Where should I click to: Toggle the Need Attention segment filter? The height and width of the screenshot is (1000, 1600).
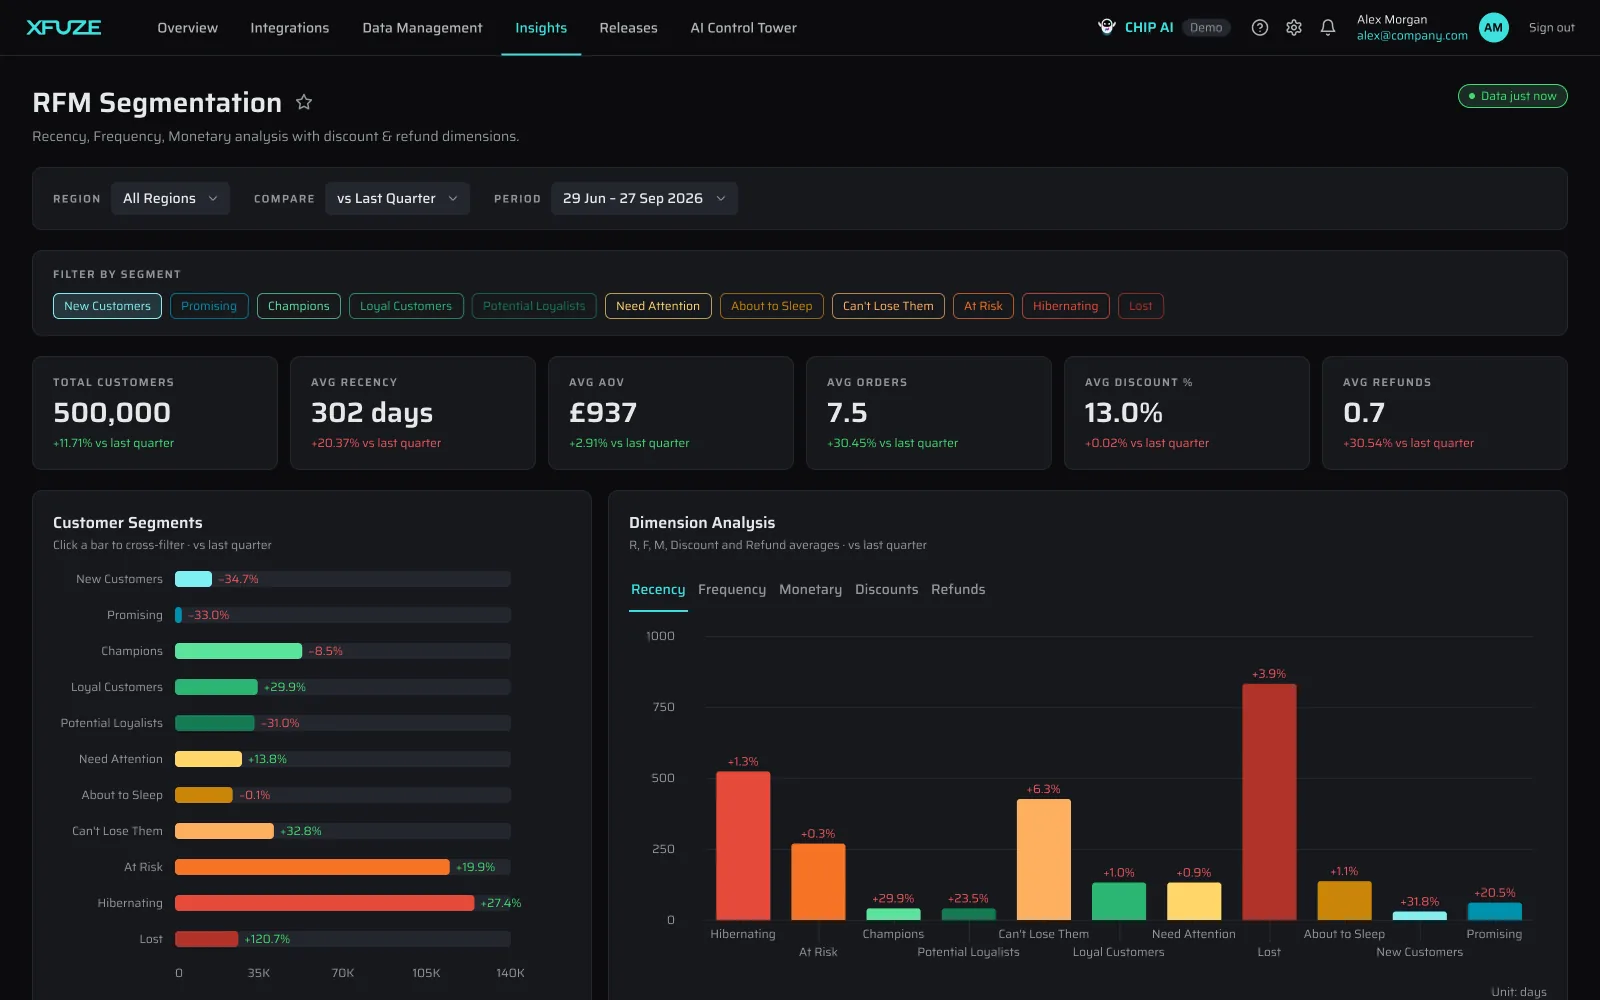tap(658, 306)
